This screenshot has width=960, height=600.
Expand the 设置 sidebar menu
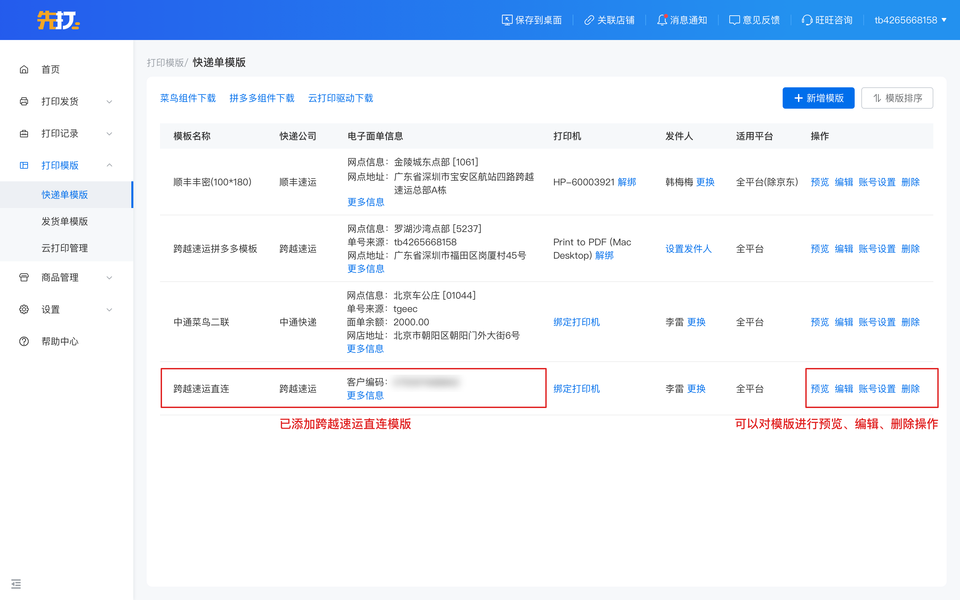pyautogui.click(x=109, y=310)
